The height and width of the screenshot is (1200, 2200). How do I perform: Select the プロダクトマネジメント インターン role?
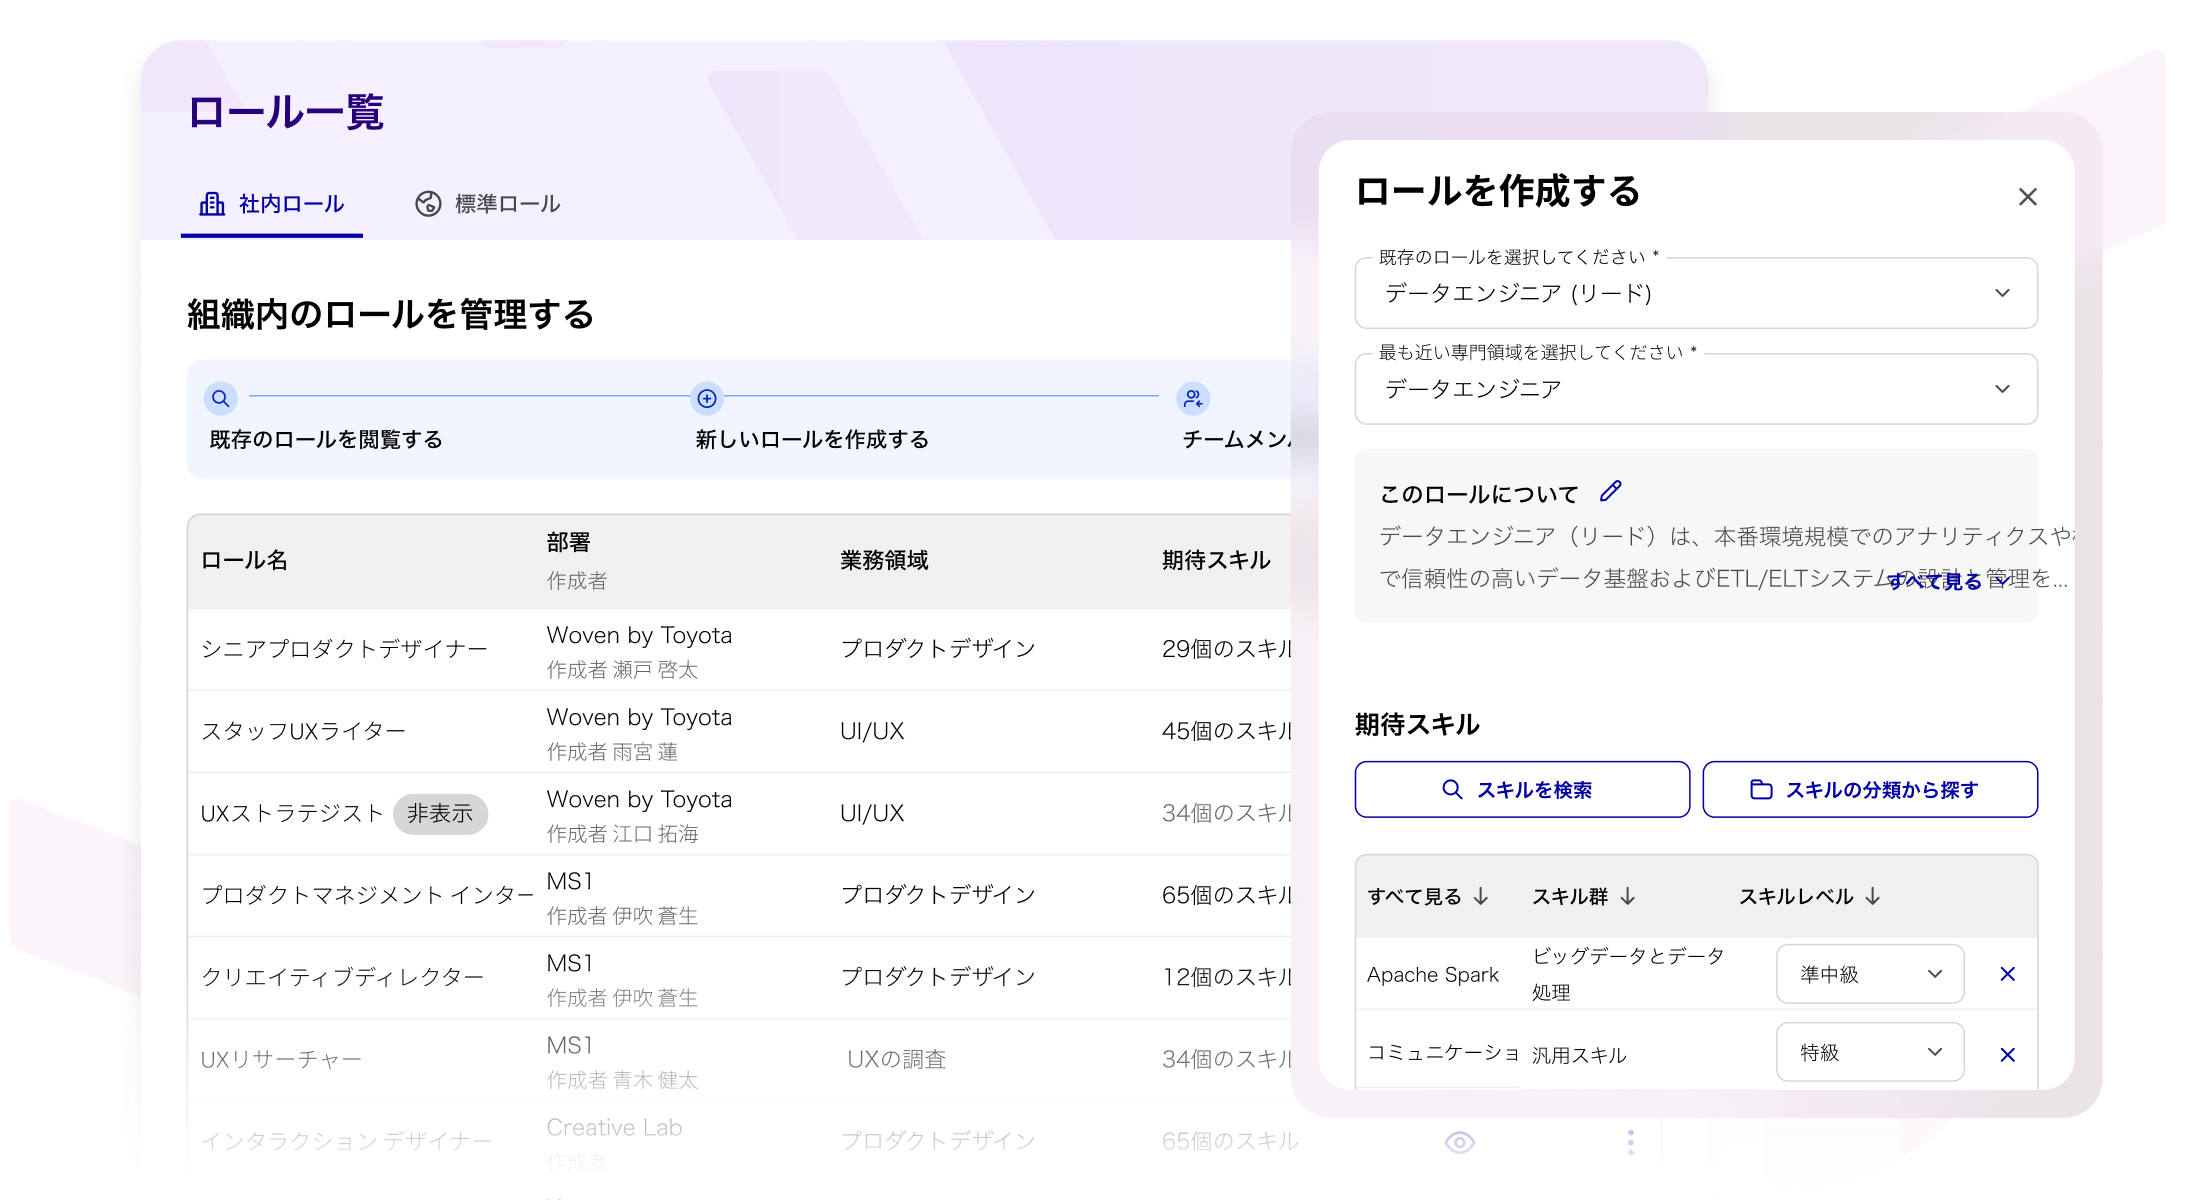367,895
